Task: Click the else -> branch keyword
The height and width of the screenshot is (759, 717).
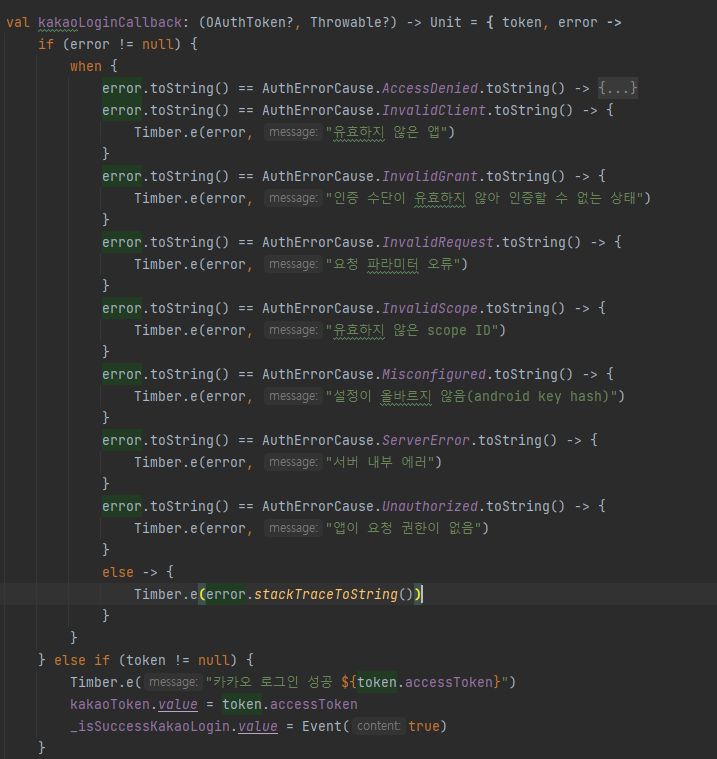Action: pos(118,572)
